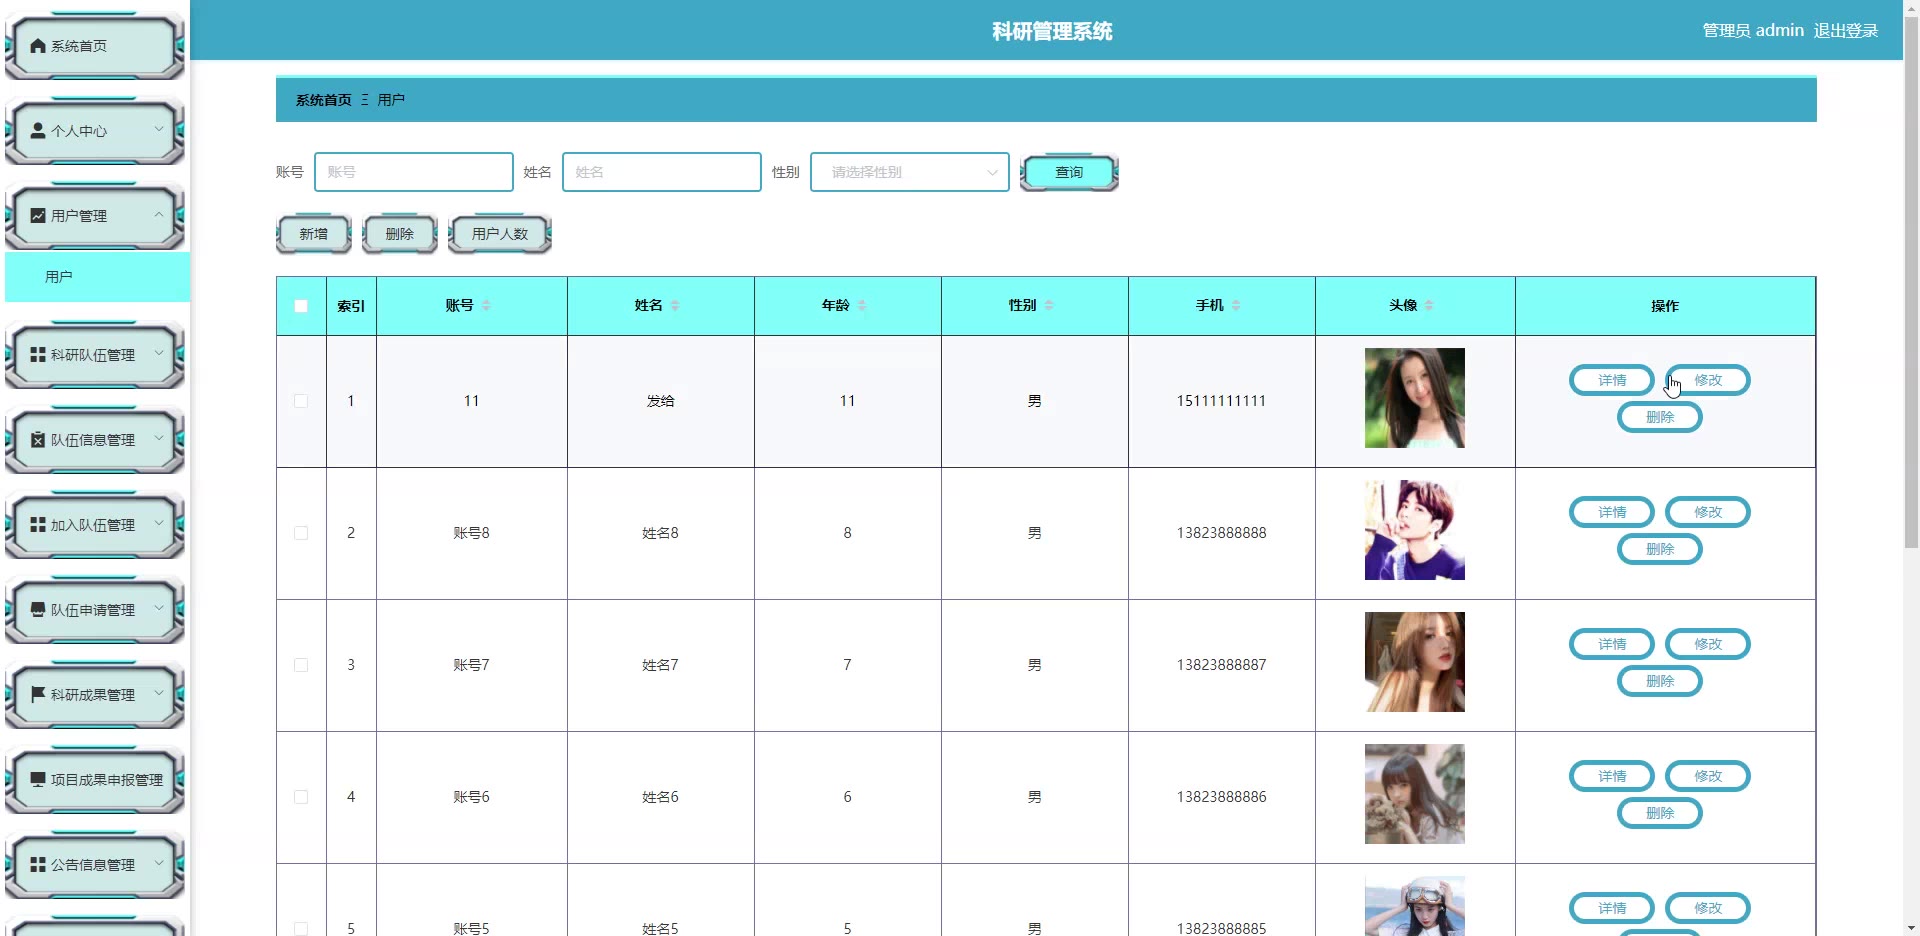Viewport: 1920px width, 936px height.
Task: Expand 科研队伍管理 menu chevron
Action: 159,354
